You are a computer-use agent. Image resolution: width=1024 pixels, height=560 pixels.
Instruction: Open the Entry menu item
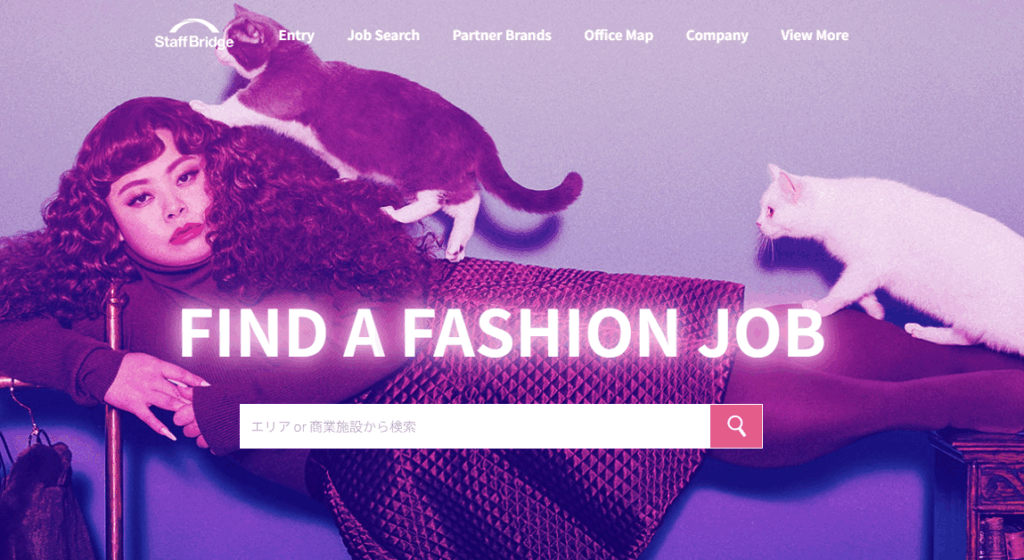(296, 35)
